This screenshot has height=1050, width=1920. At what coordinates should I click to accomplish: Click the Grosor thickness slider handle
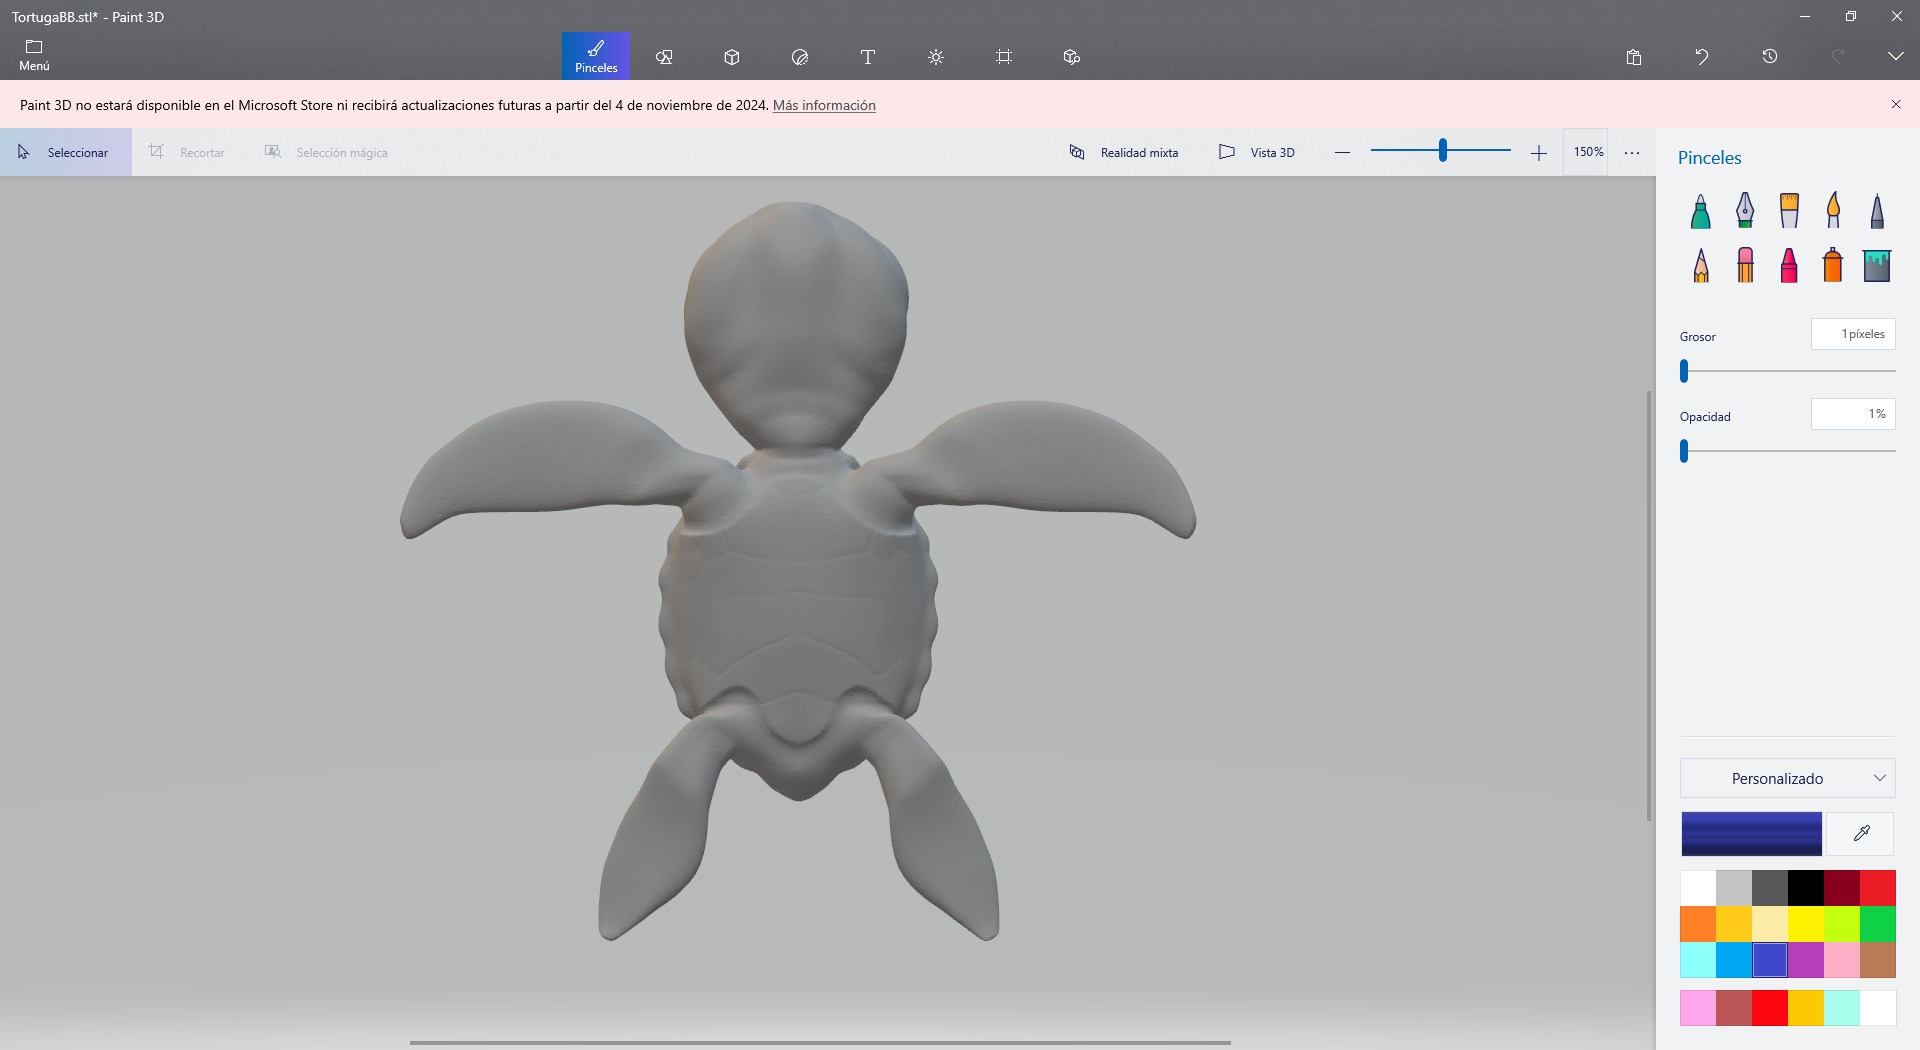1684,371
